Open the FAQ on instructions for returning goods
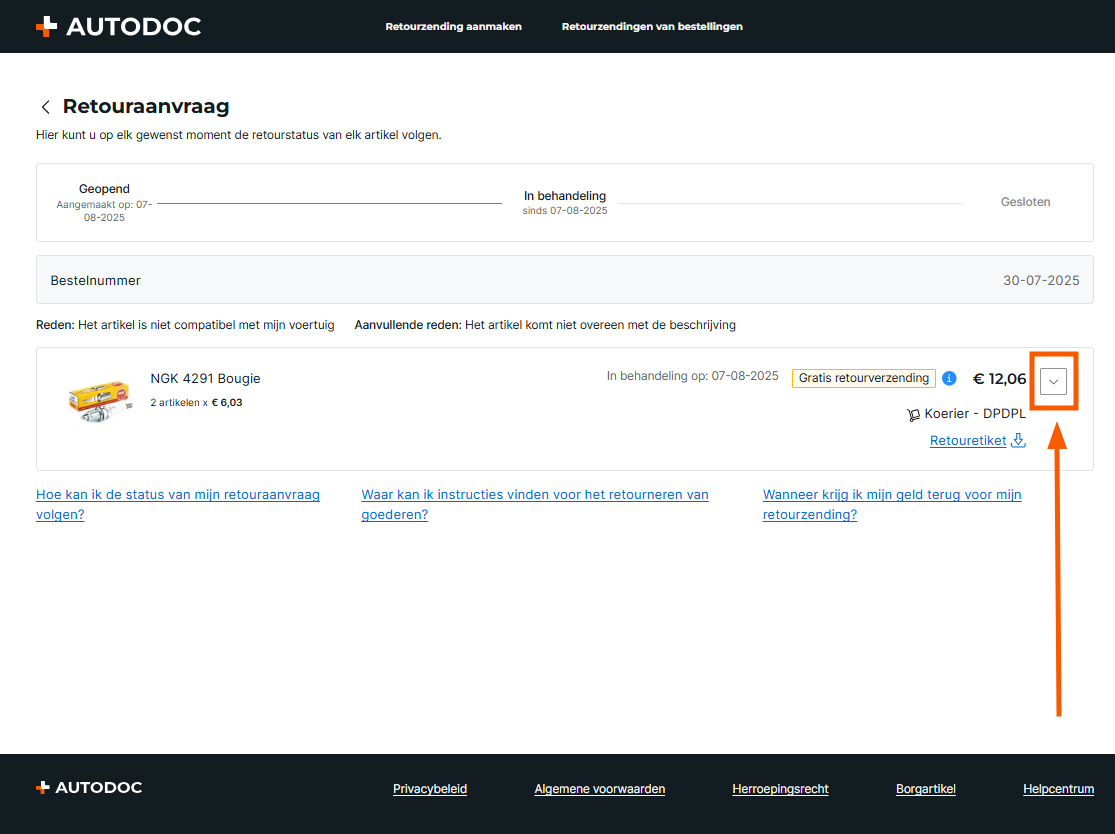The height and width of the screenshot is (834, 1115). pos(534,504)
